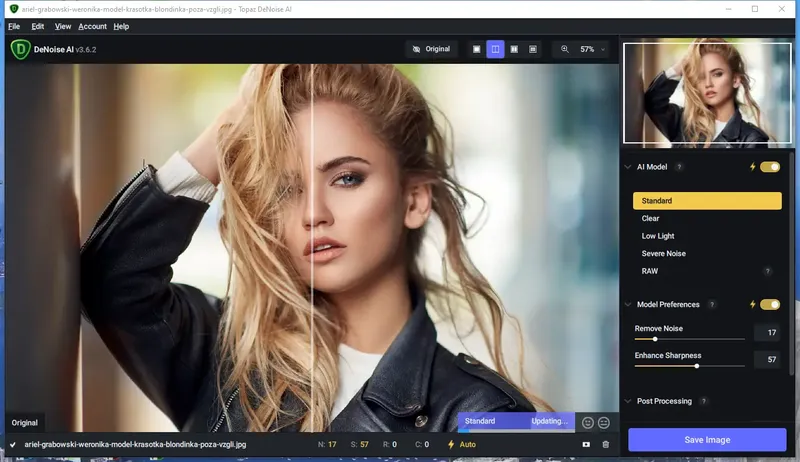800x462 pixels.
Task: Click the split view divider line
Action: click(312, 248)
